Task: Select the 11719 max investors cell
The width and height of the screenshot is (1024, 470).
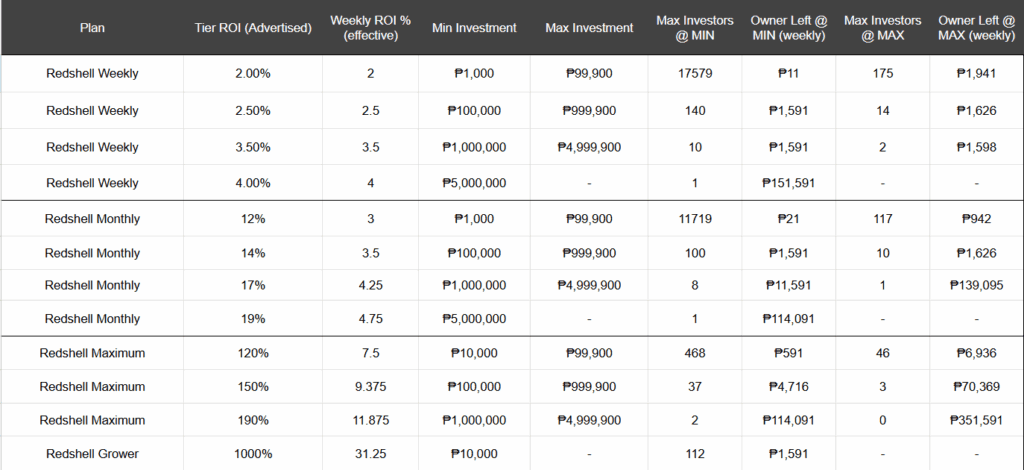Action: pos(695,219)
